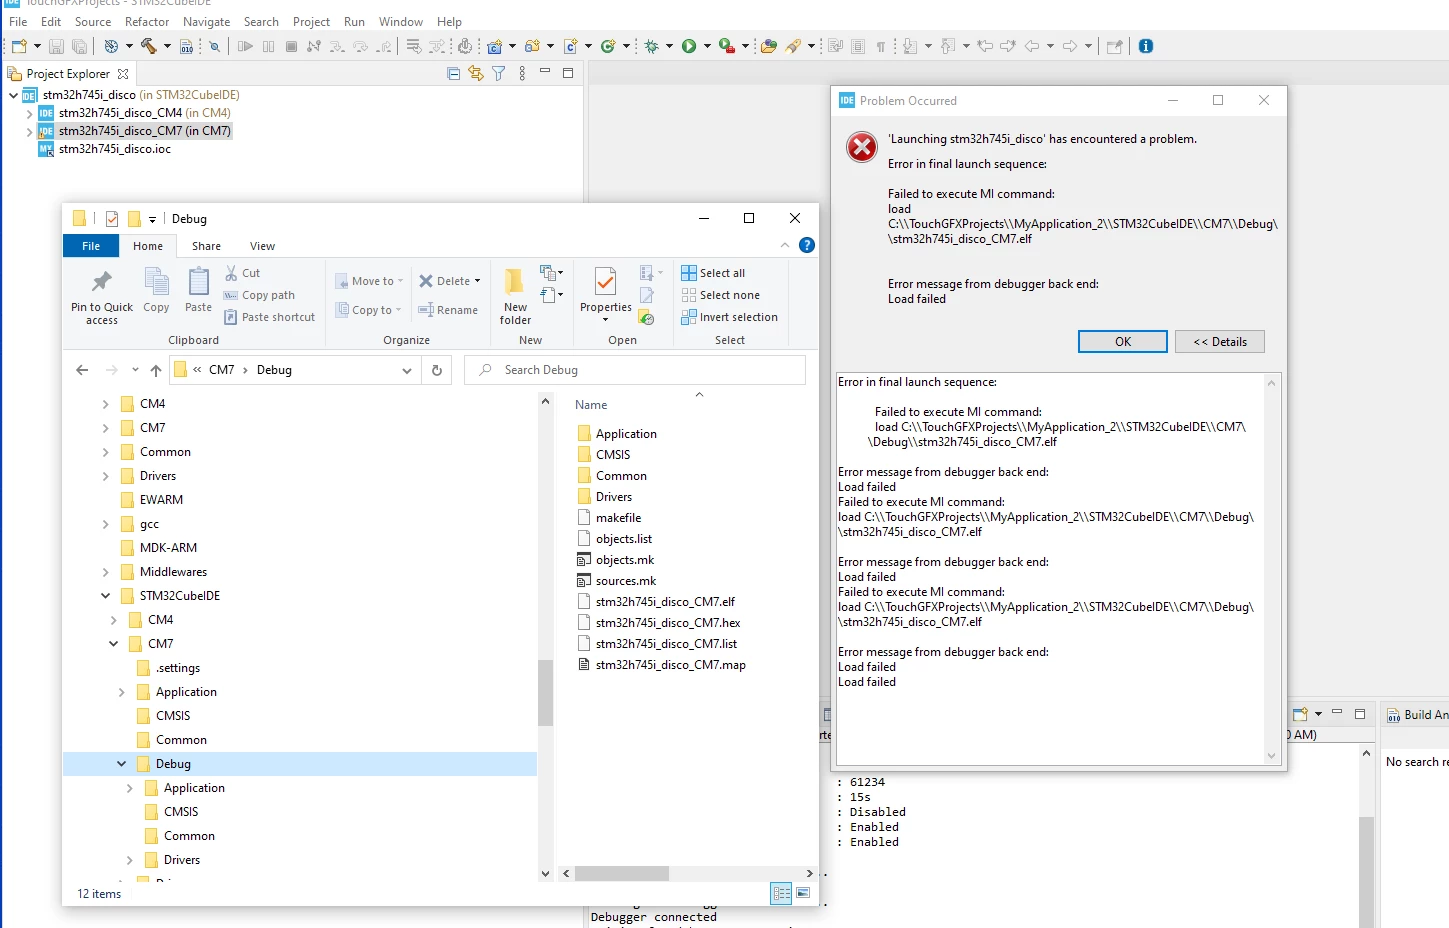Switch to the View tab in File Explorer

[263, 246]
